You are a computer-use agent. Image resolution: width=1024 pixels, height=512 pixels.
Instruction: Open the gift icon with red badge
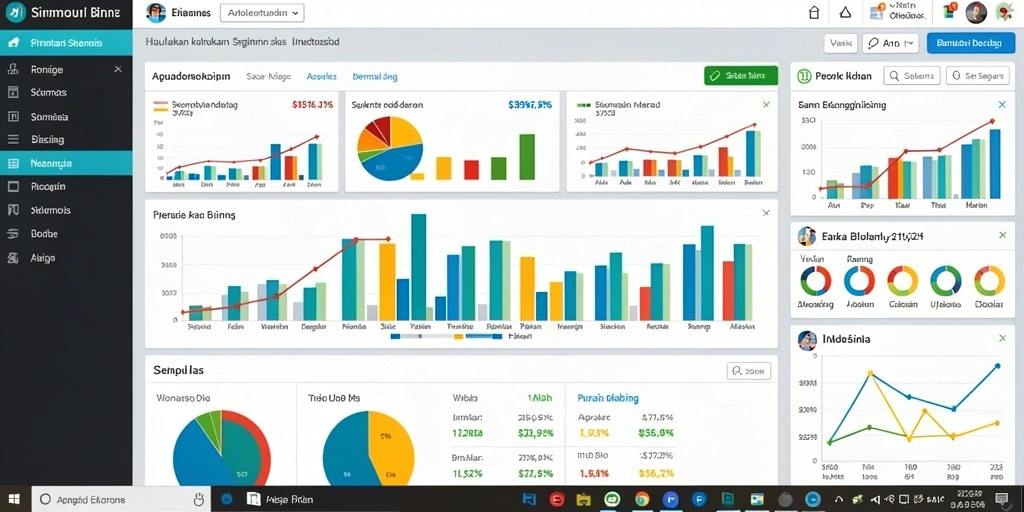(x=950, y=11)
